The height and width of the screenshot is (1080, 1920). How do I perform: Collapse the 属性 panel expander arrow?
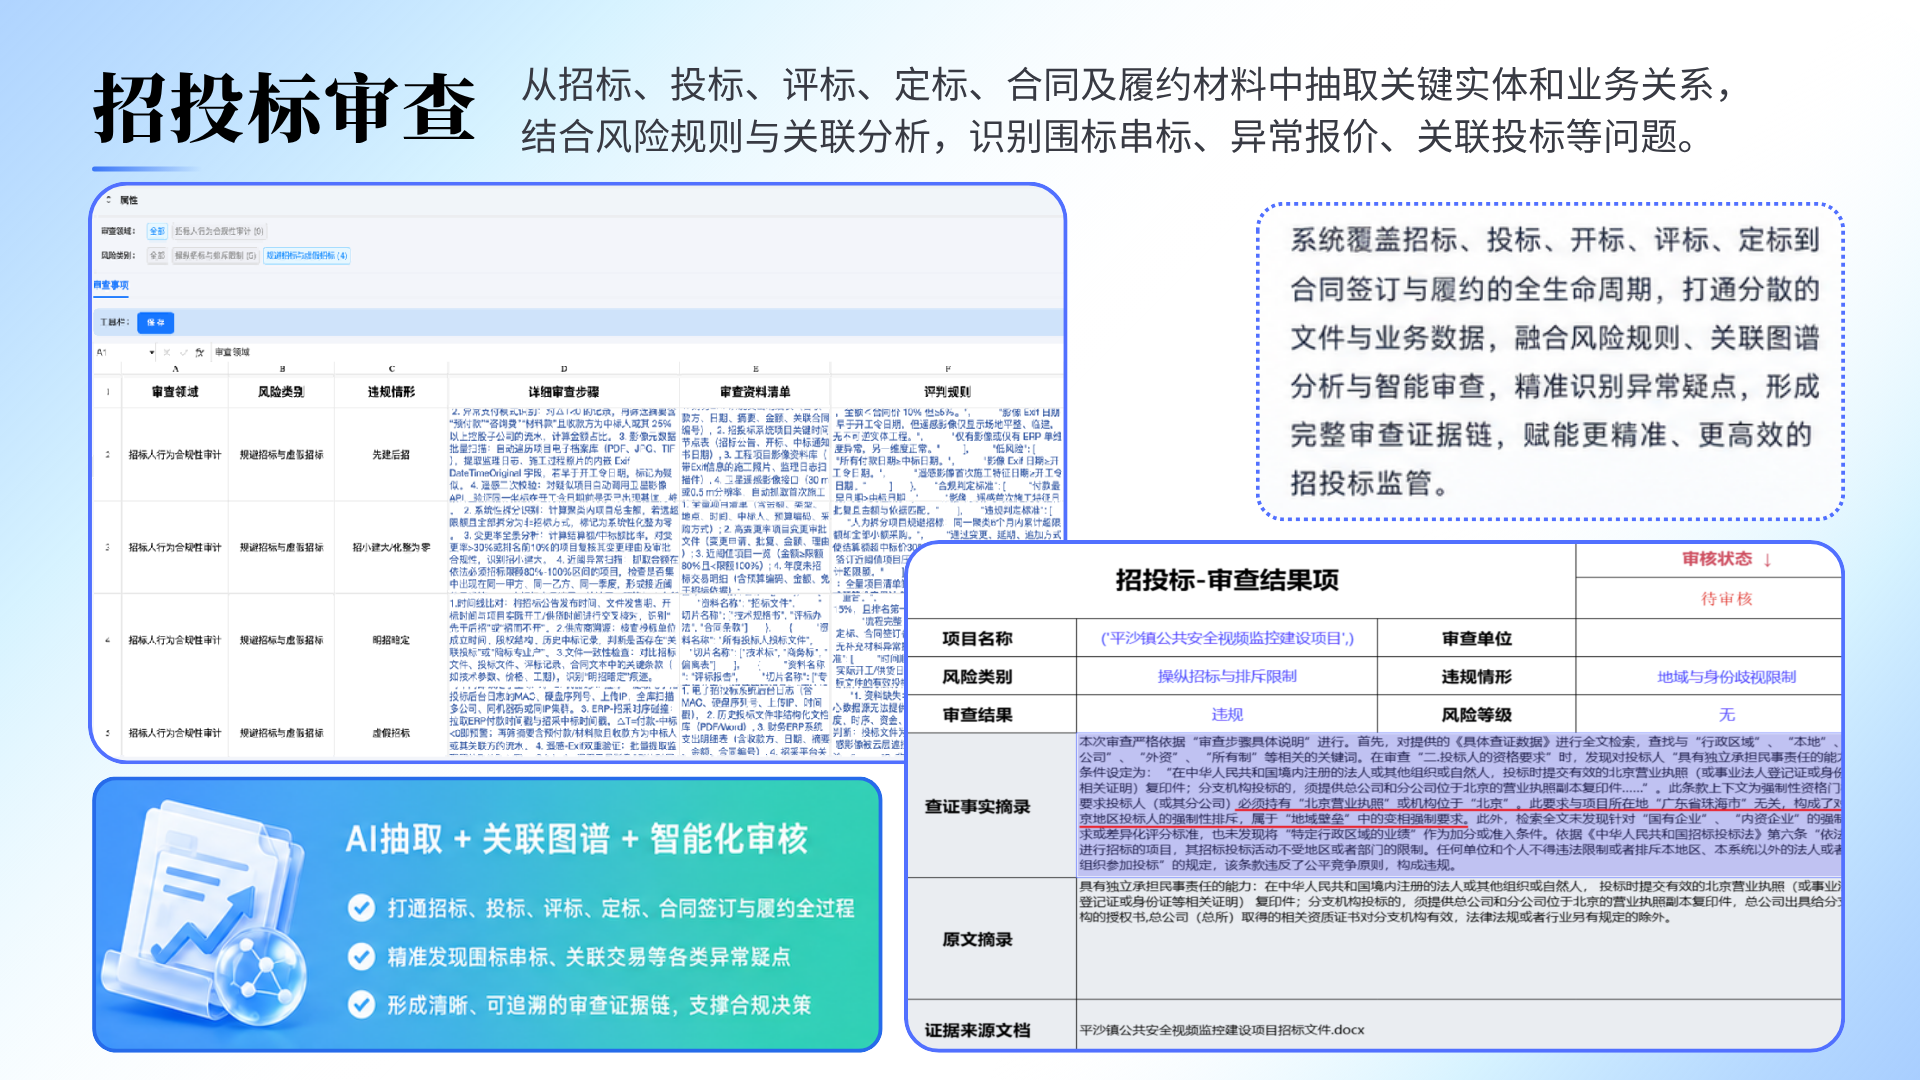click(x=109, y=200)
